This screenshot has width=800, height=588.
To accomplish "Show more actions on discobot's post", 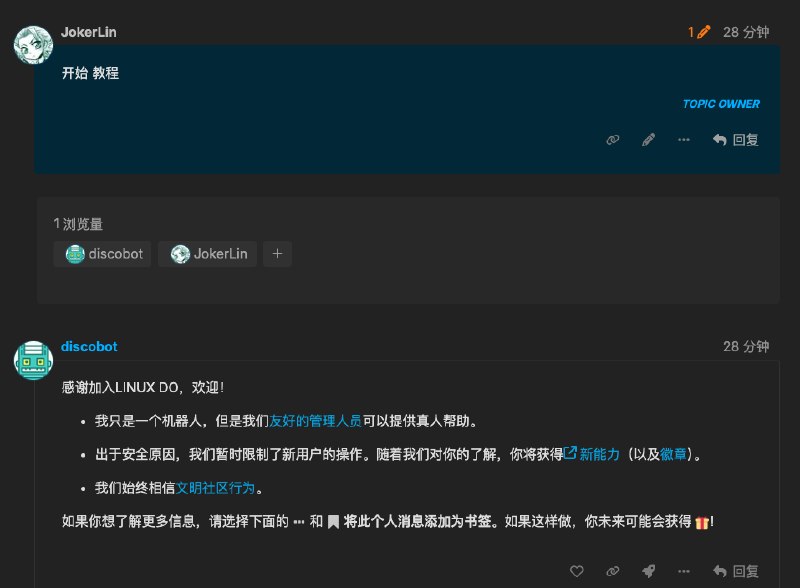I will pos(684,571).
